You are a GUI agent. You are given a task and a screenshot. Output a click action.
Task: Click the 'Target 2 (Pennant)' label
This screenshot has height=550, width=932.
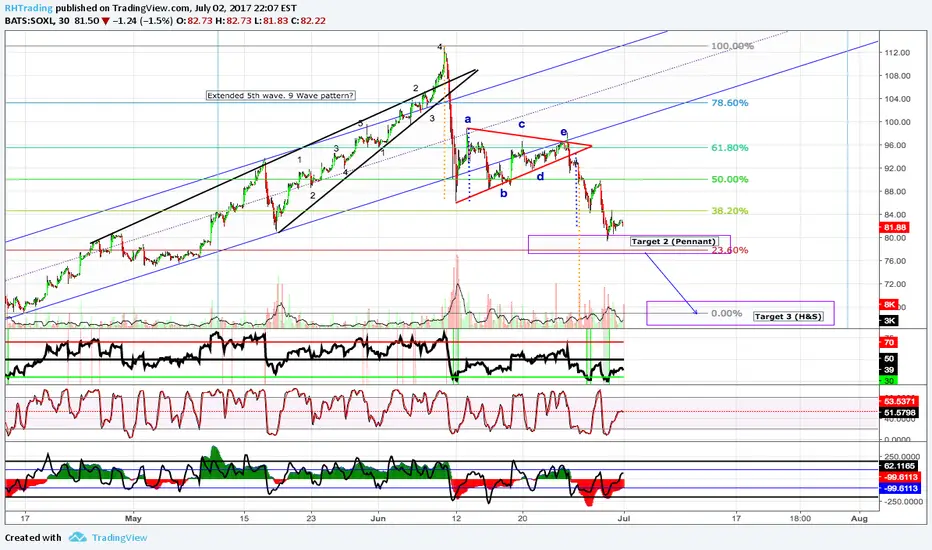coord(673,241)
